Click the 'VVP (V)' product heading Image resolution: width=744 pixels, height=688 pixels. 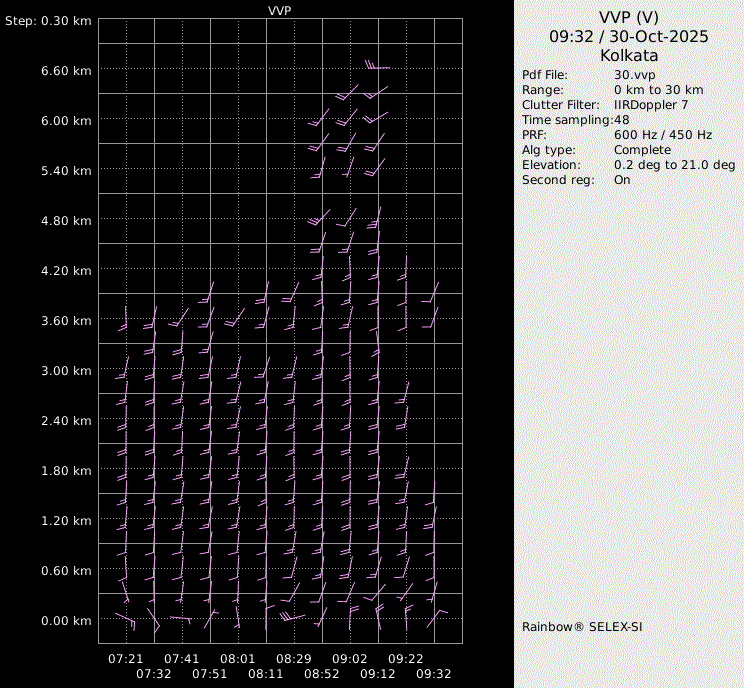pyautogui.click(x=628, y=17)
